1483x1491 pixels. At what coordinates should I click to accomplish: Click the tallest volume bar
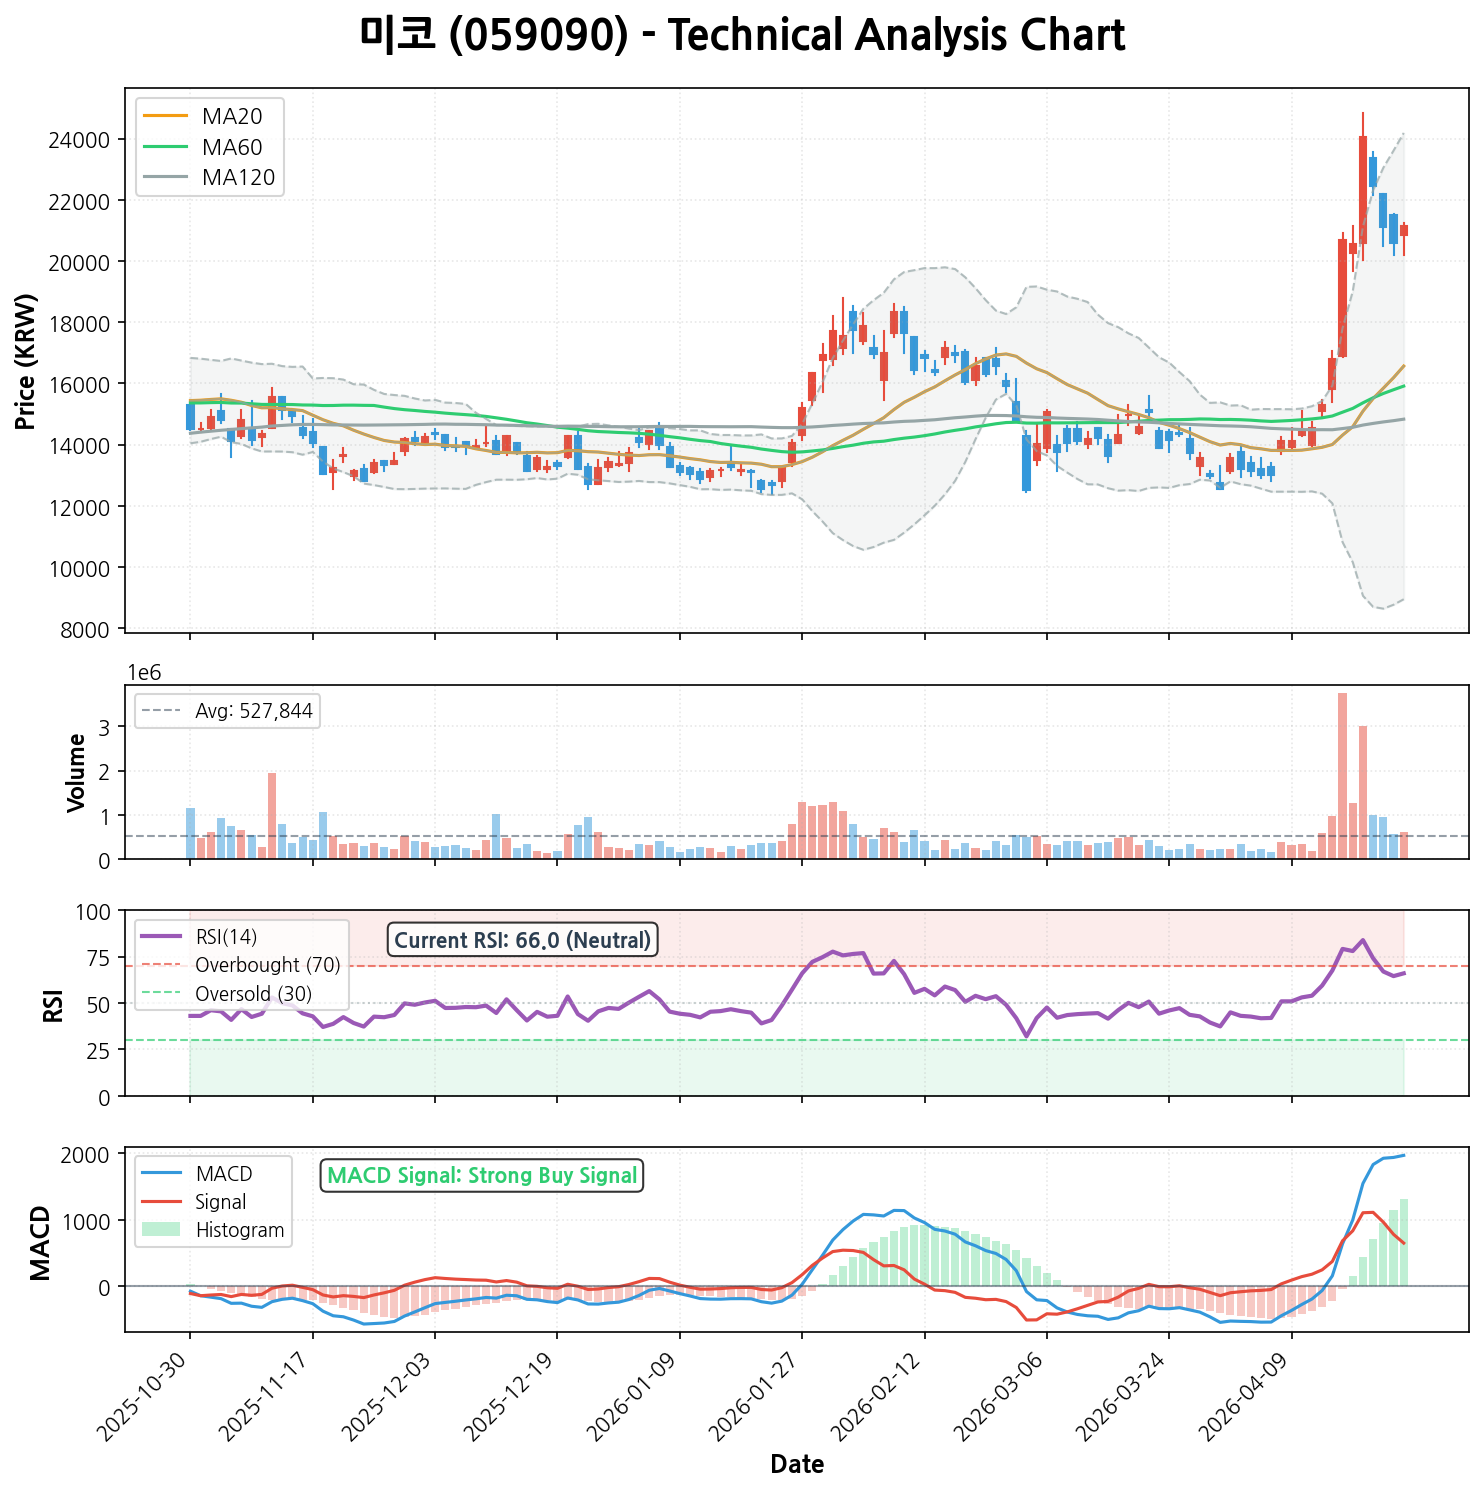pos(1342,776)
